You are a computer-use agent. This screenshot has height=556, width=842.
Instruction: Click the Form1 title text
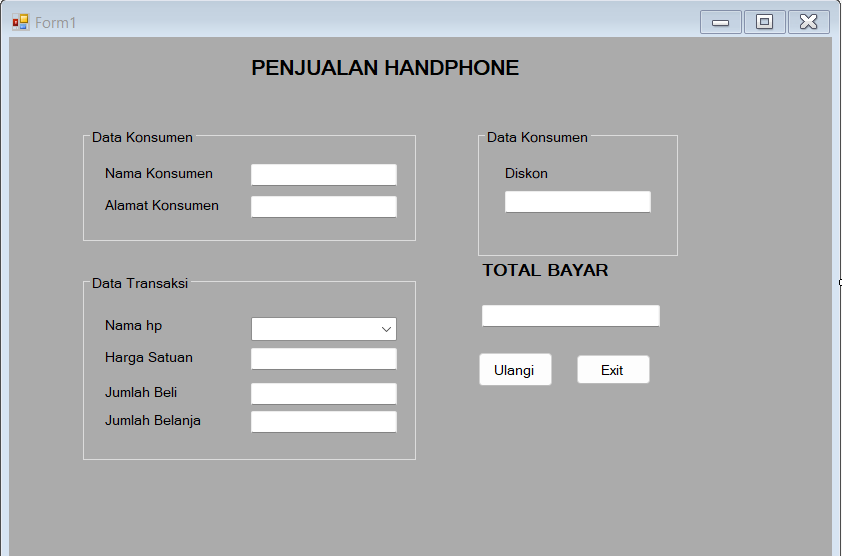56,22
